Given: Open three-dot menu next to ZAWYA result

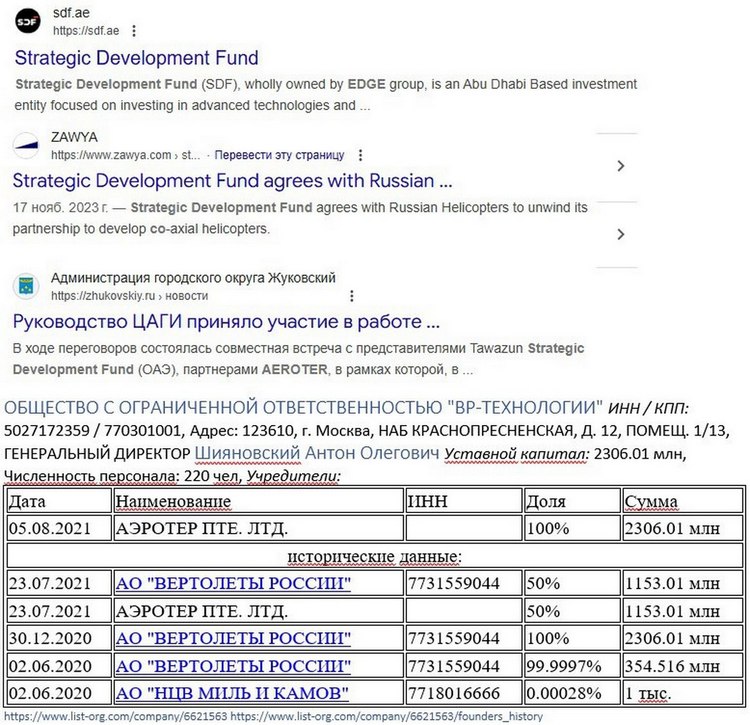Looking at the screenshot, I should (x=361, y=155).
